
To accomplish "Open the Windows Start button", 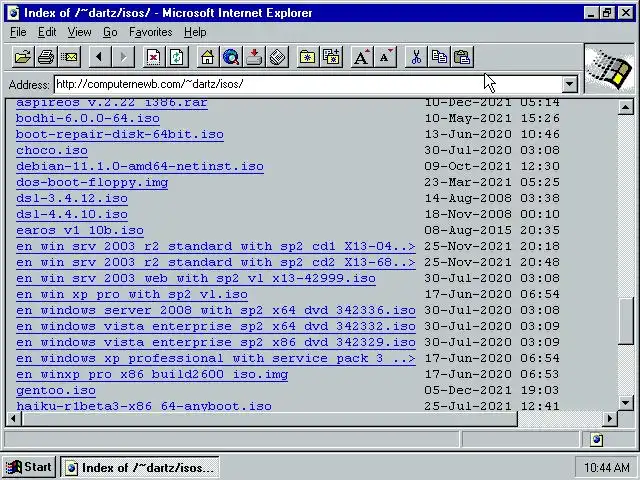I will point(29,467).
